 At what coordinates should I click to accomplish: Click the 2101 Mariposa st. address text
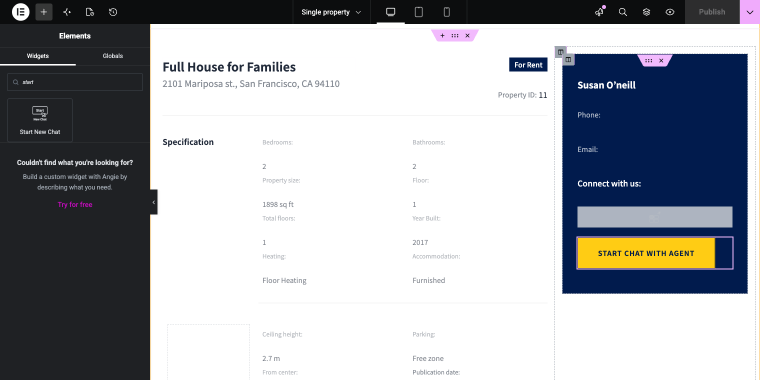[251, 84]
